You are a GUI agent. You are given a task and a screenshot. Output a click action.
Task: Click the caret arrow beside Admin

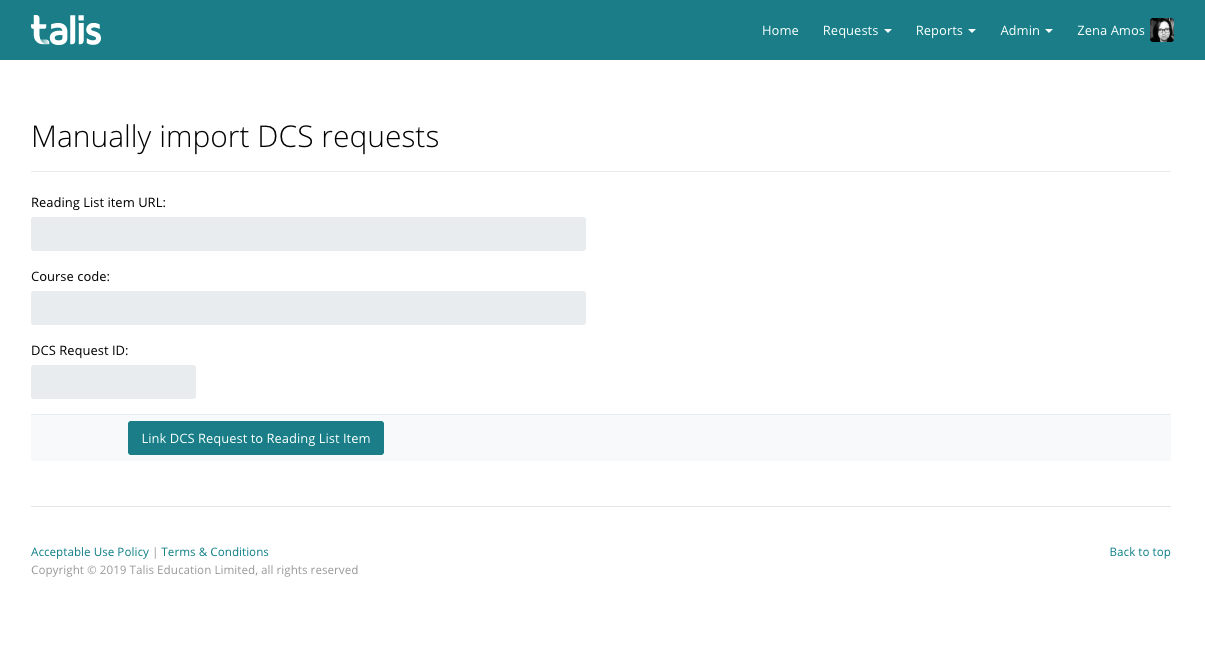coord(1049,31)
